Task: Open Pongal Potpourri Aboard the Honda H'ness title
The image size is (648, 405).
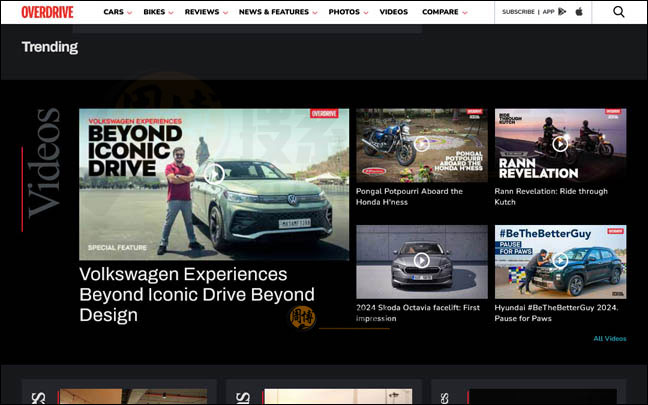Action: coord(409,197)
